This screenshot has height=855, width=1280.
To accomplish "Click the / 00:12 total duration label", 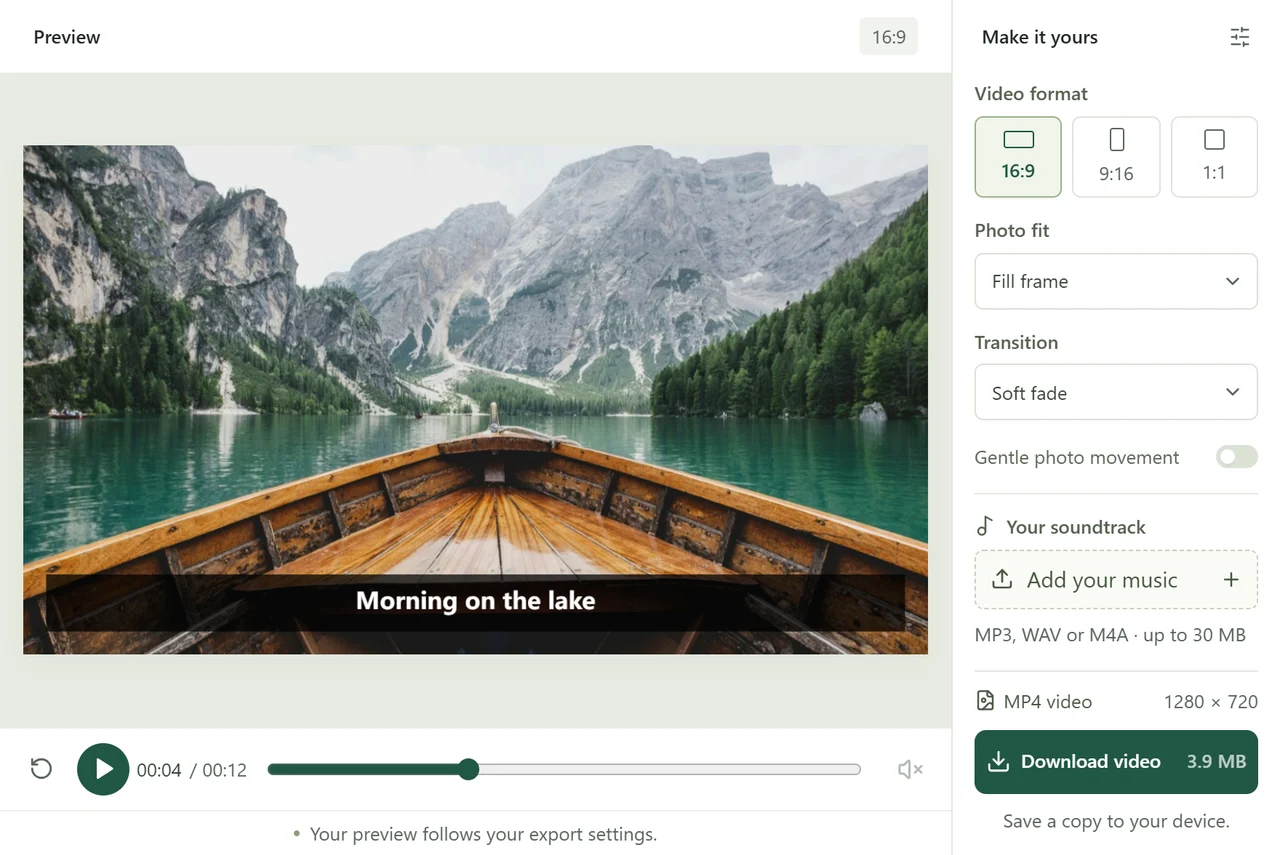I will [x=218, y=770].
